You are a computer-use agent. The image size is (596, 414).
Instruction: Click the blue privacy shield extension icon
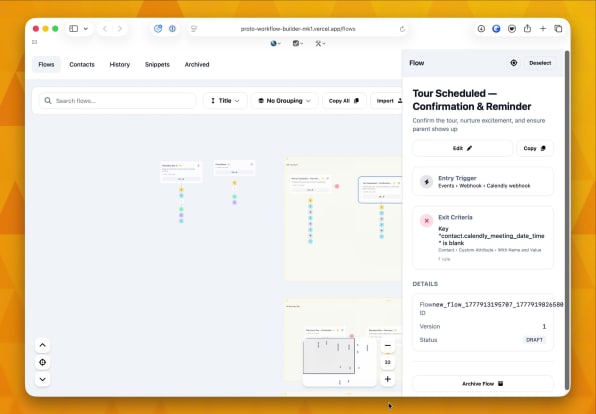click(158, 29)
